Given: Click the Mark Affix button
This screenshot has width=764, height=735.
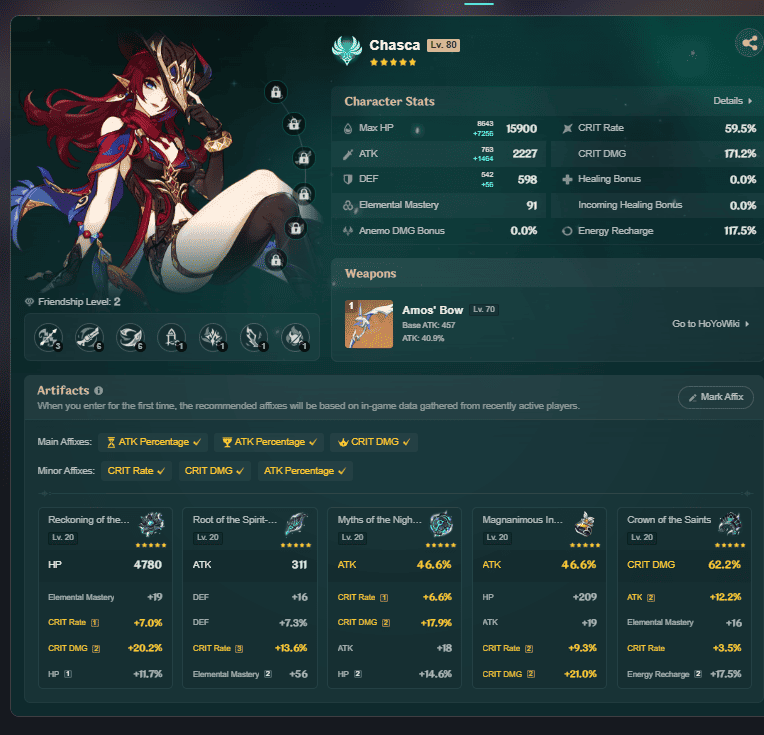Looking at the screenshot, I should (x=716, y=397).
